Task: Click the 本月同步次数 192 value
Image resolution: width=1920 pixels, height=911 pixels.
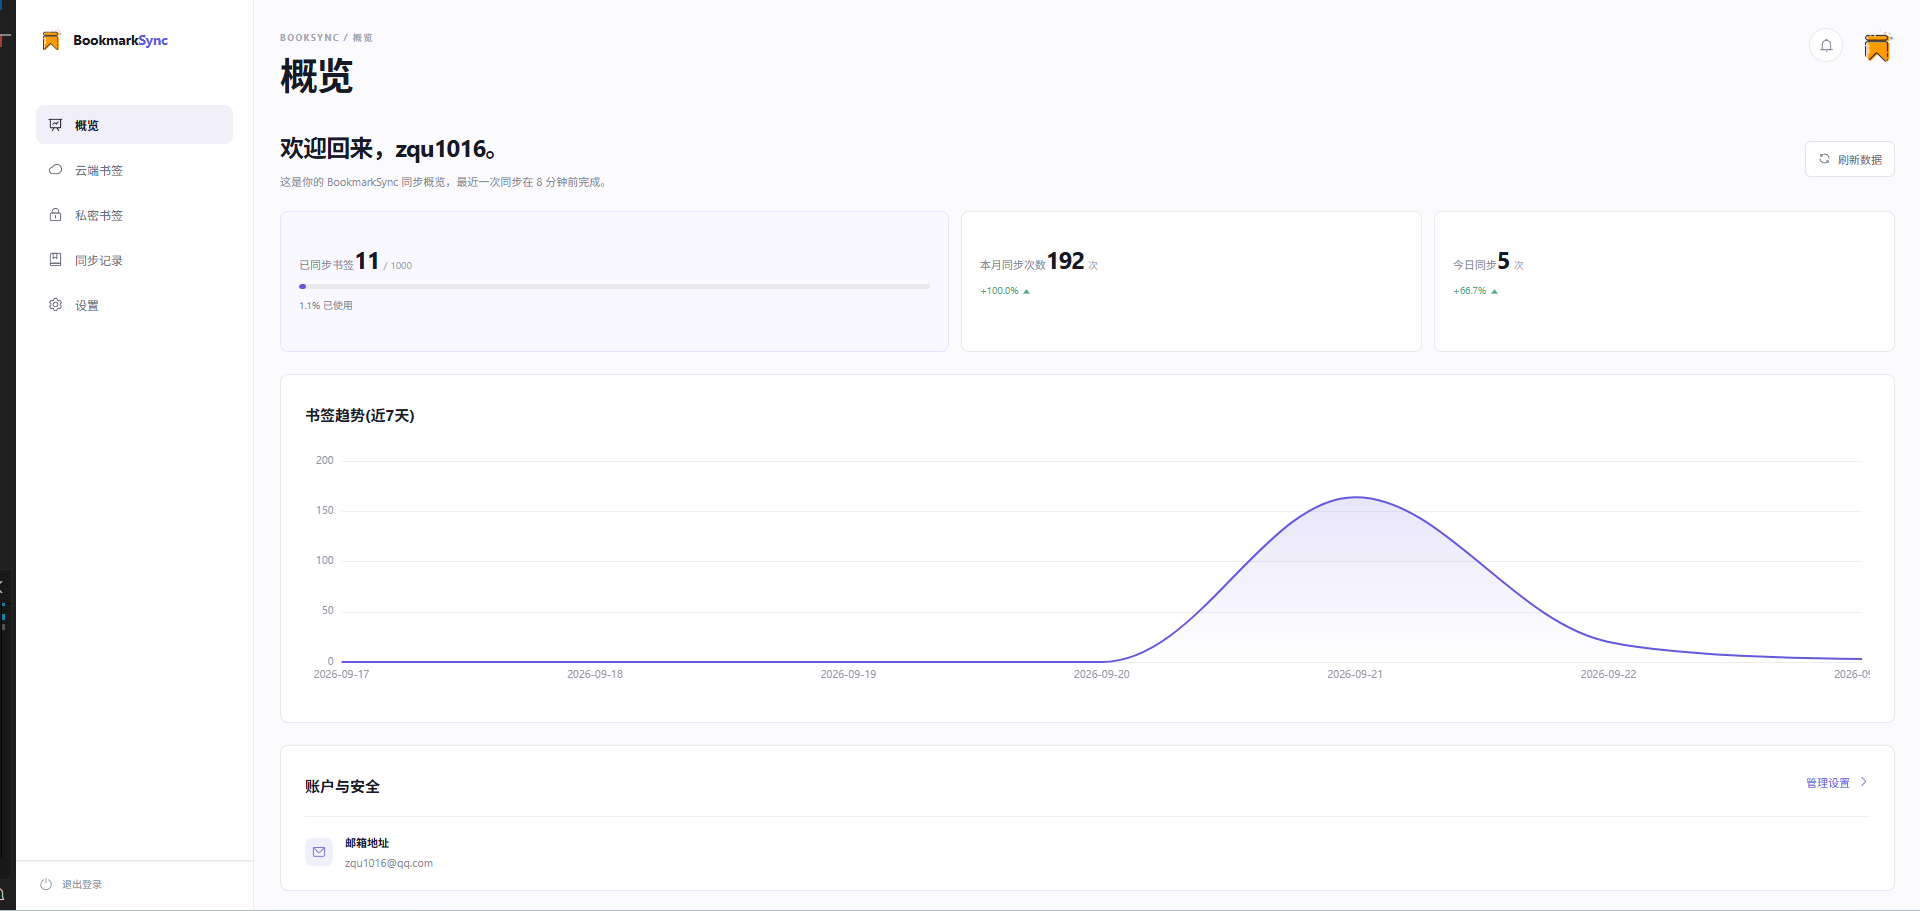Action: [x=1065, y=261]
